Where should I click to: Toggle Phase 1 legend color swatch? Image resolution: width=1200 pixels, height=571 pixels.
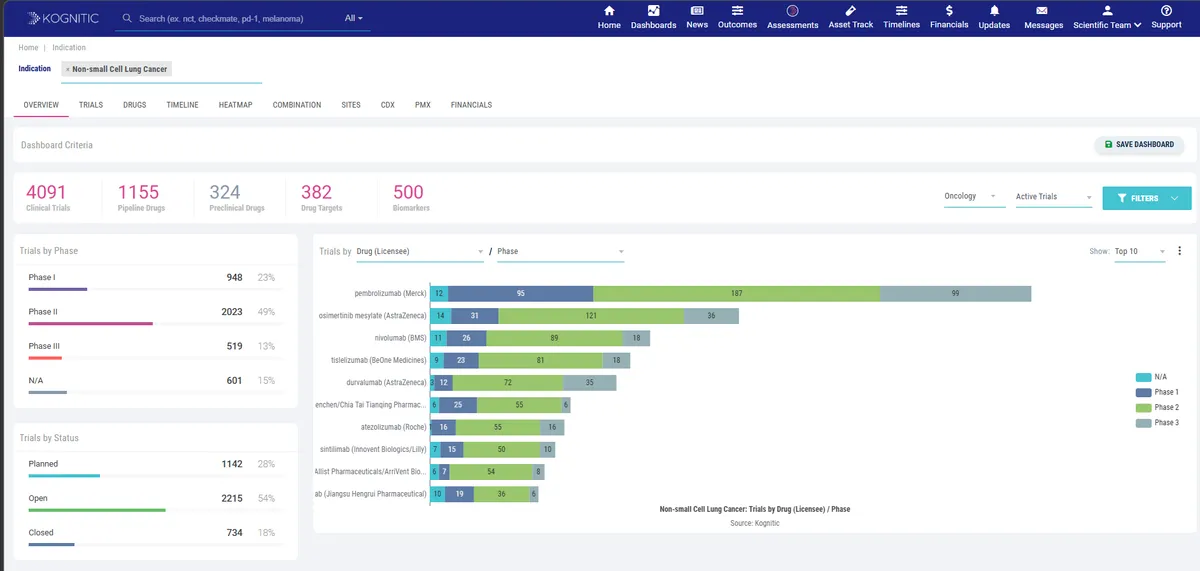(x=1143, y=392)
